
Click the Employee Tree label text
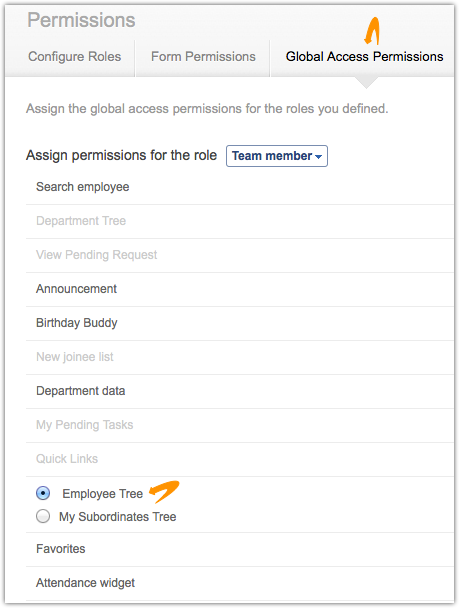[103, 494]
